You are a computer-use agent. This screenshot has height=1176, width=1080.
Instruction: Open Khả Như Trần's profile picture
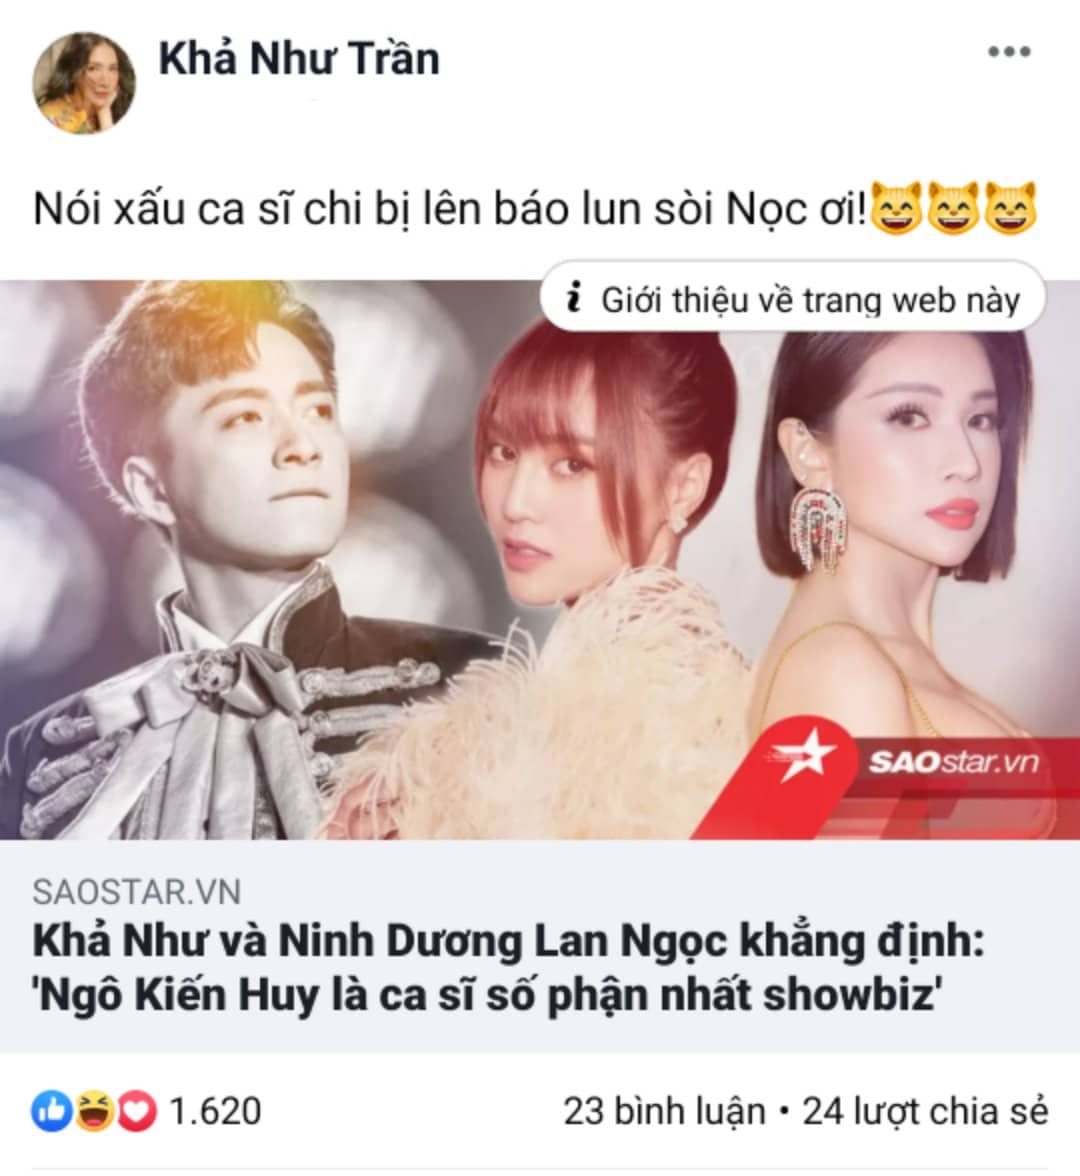84,82
